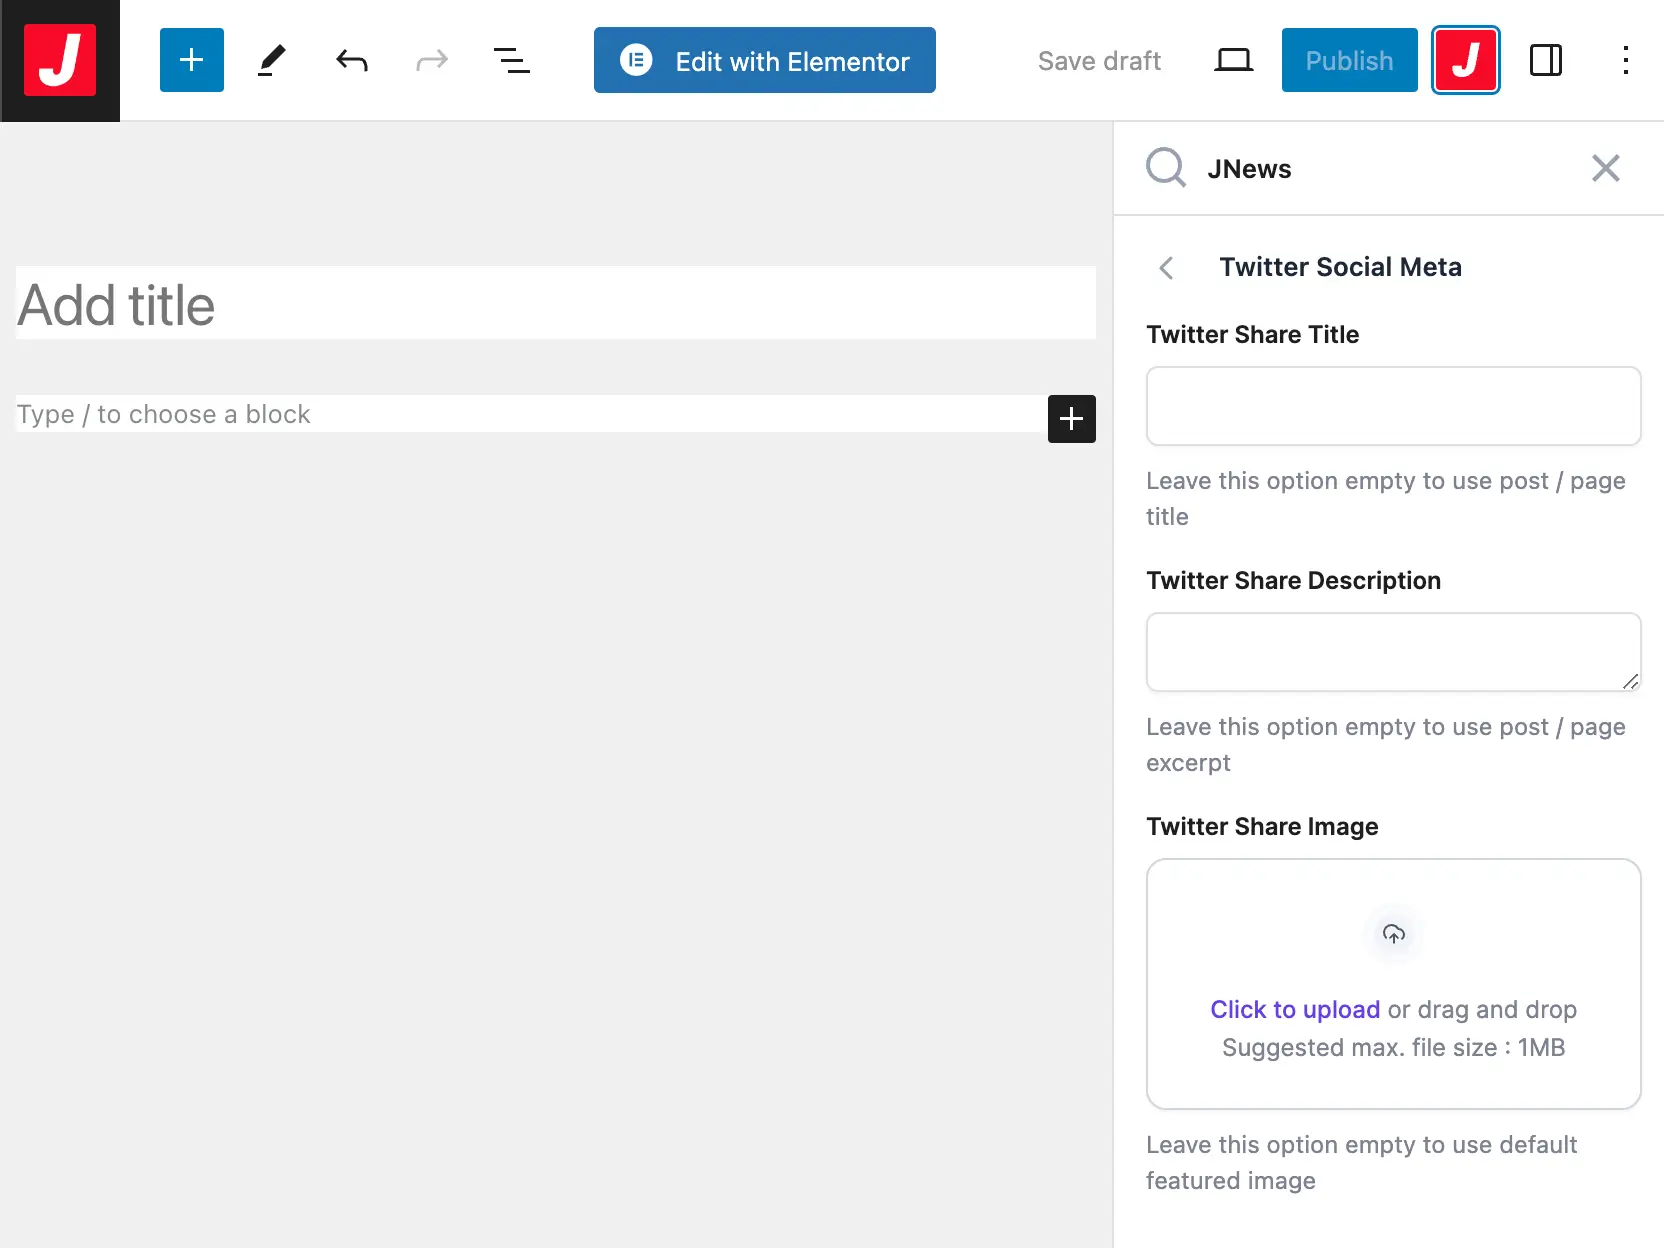Undo the last change
Image resolution: width=1664 pixels, height=1248 pixels.
tap(351, 61)
